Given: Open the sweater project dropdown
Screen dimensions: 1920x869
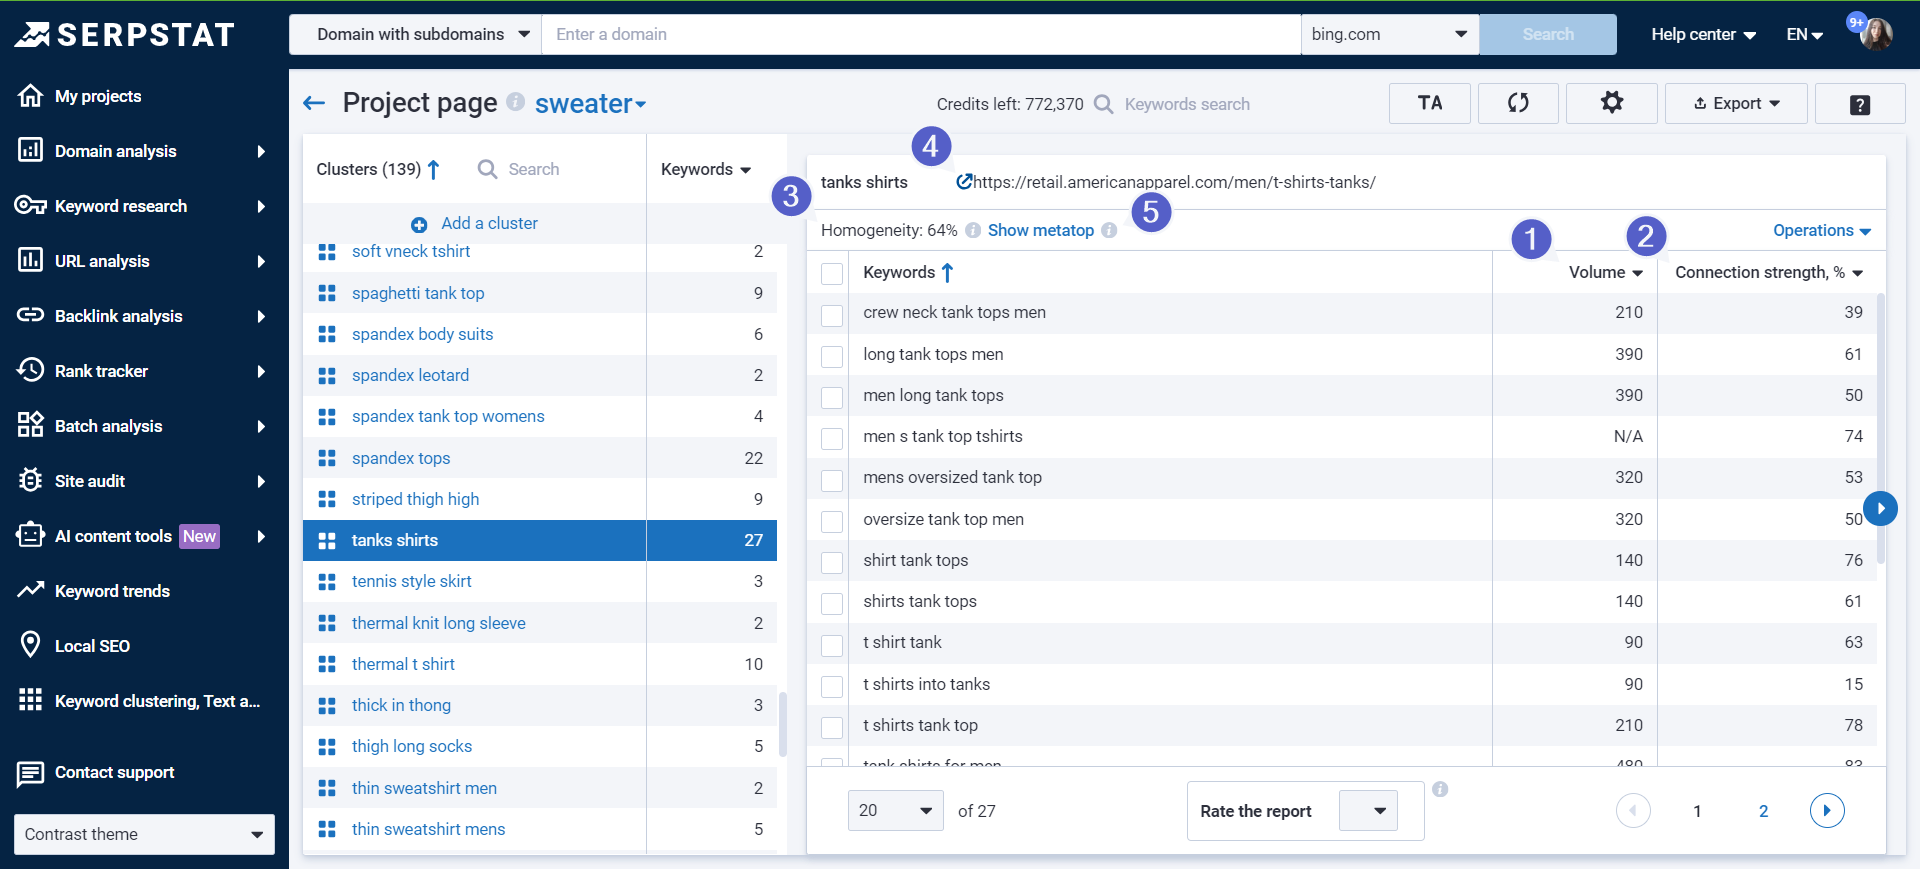Looking at the screenshot, I should click(590, 103).
